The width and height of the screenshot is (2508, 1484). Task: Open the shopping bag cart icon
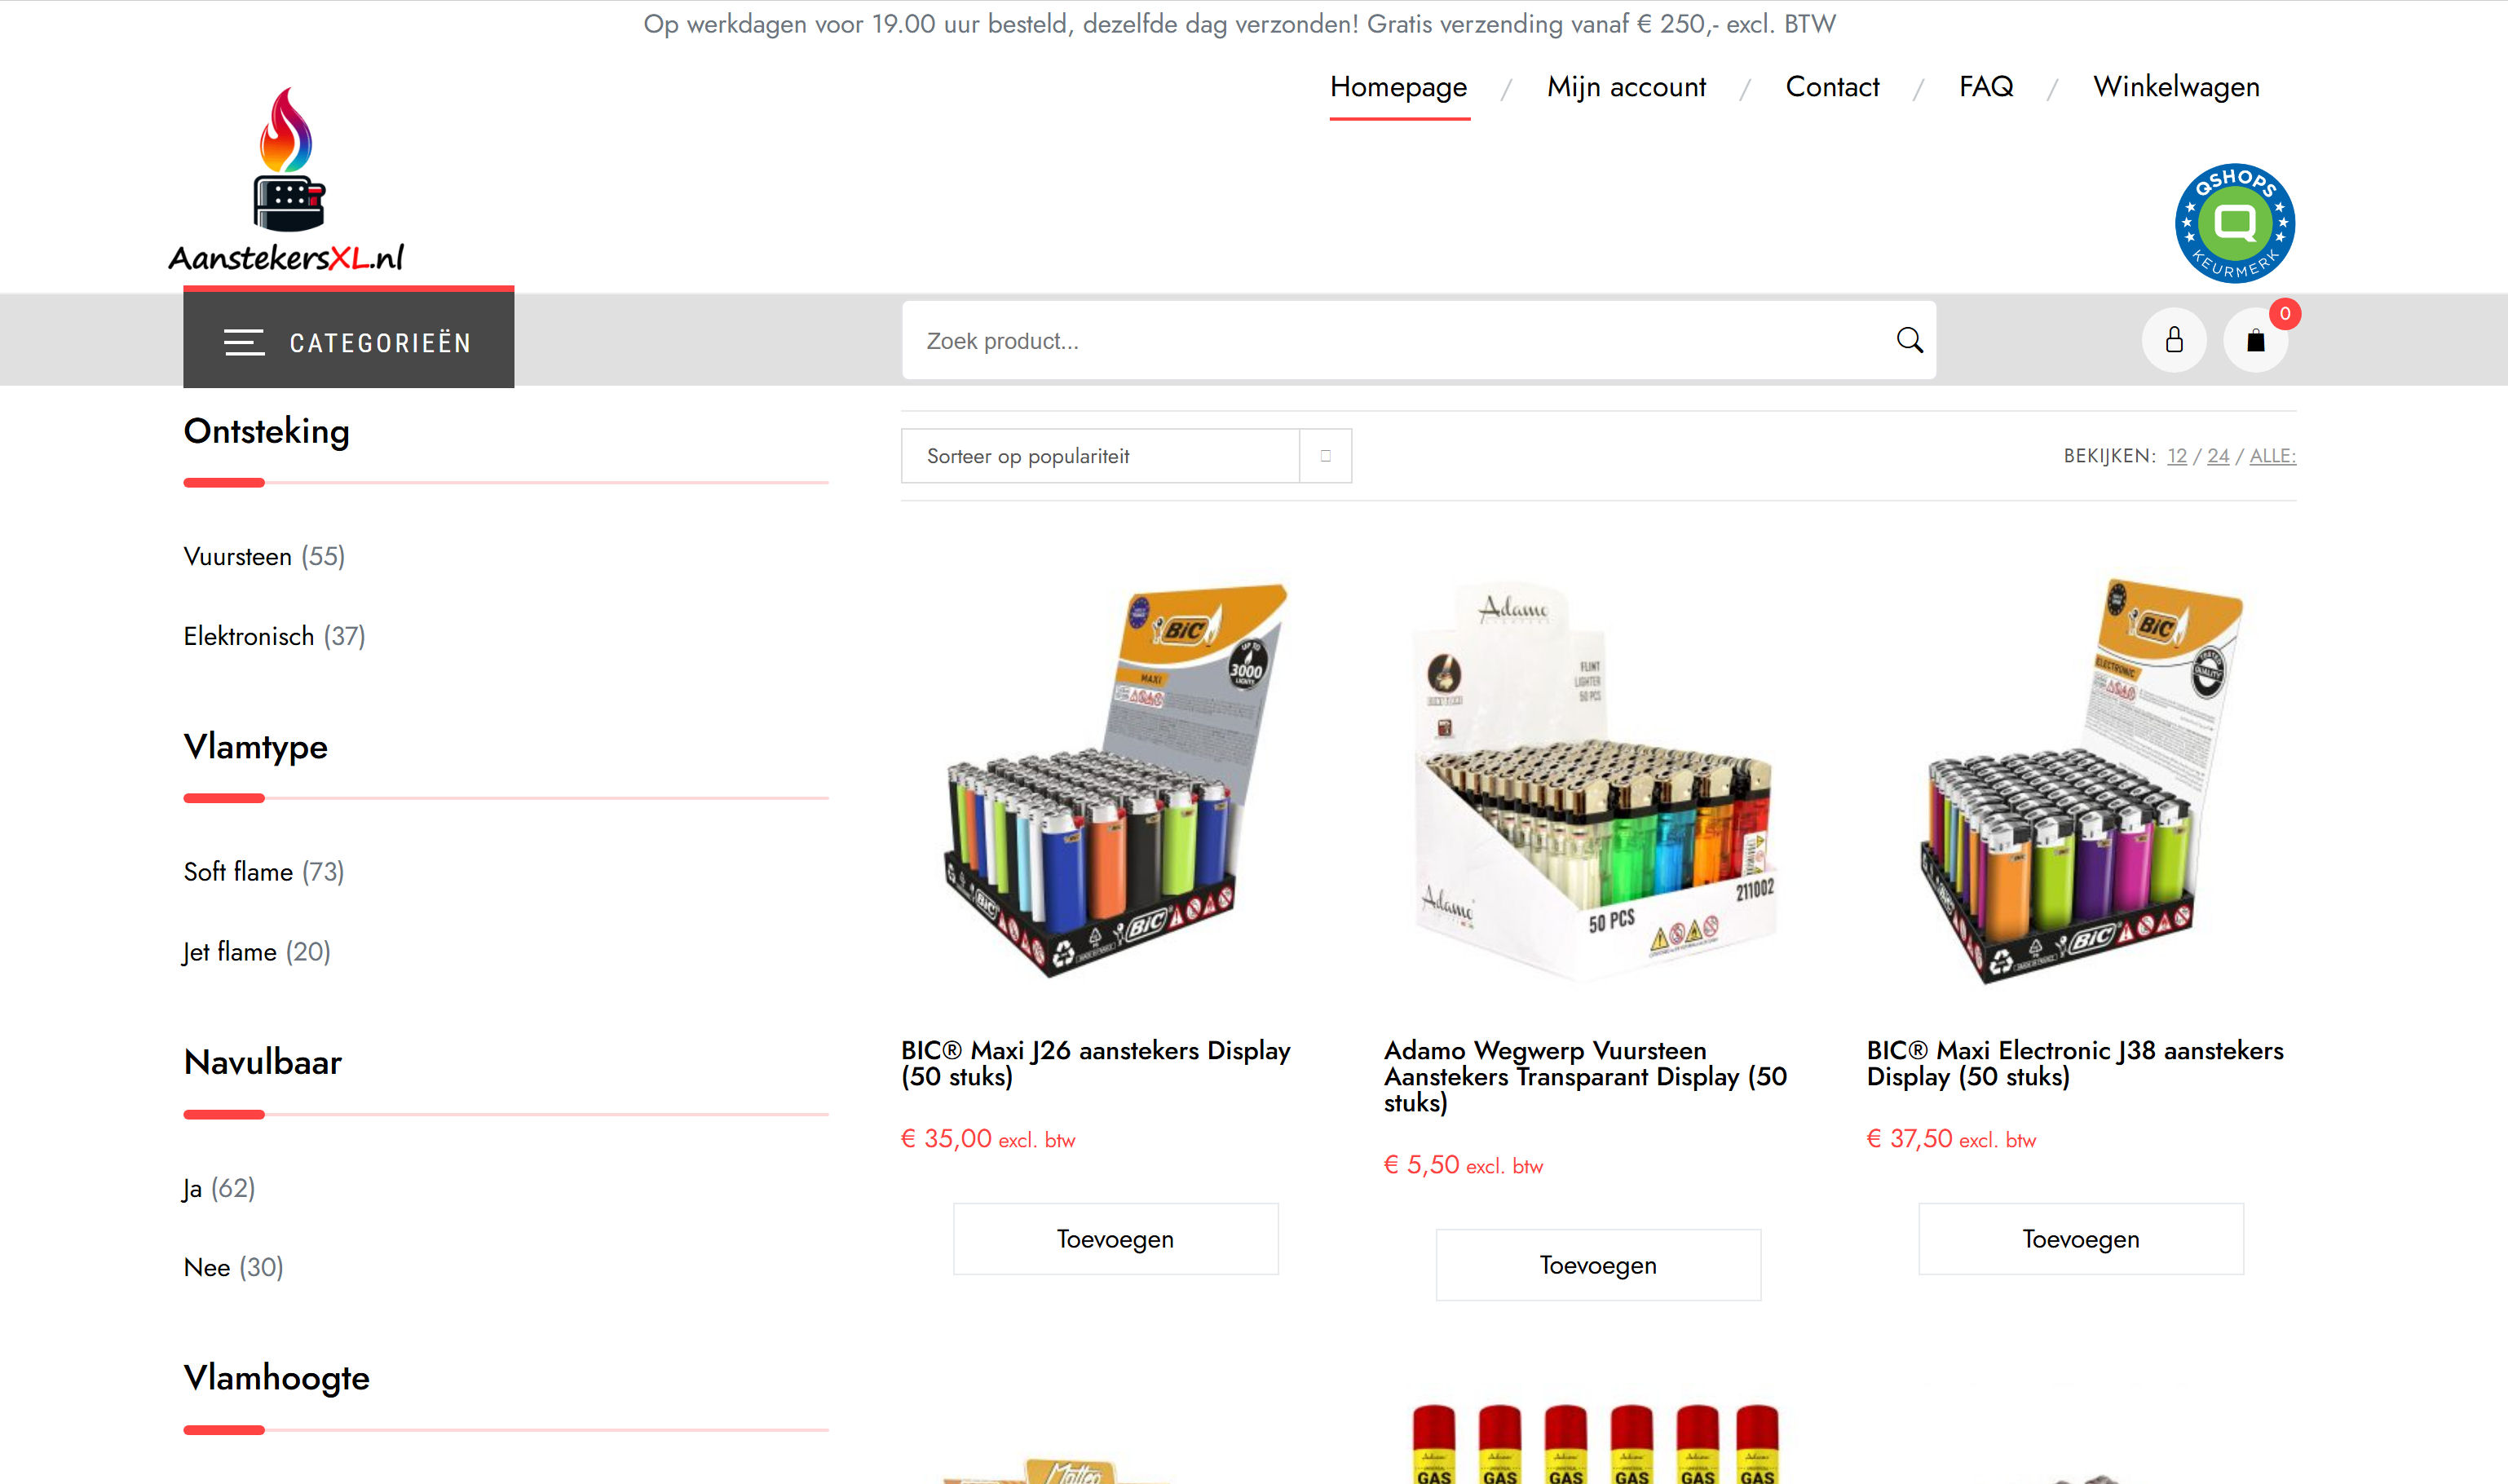[x=2255, y=341]
